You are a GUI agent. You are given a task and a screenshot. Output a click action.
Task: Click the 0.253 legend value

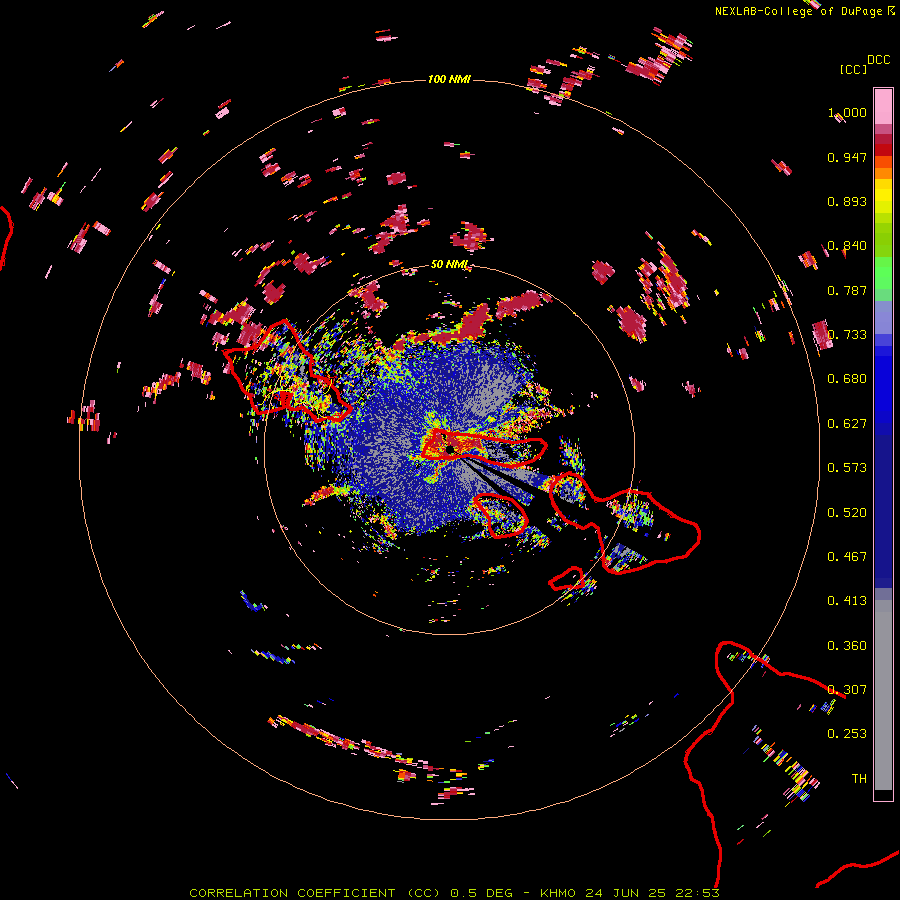tap(847, 734)
